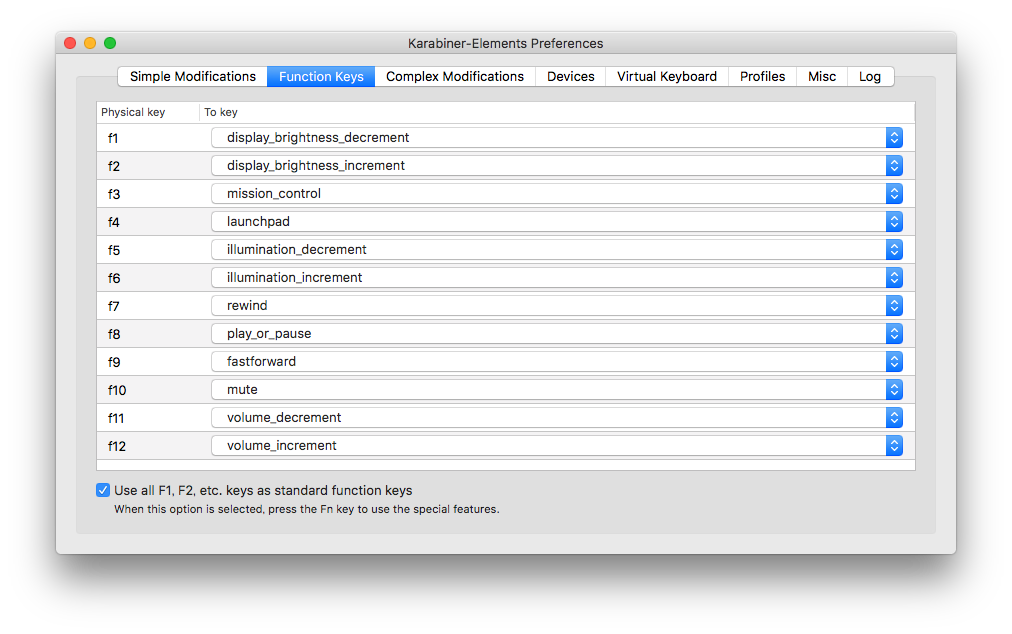Click the Karabiner-Elements Preferences window title
The height and width of the screenshot is (634, 1012).
505,43
